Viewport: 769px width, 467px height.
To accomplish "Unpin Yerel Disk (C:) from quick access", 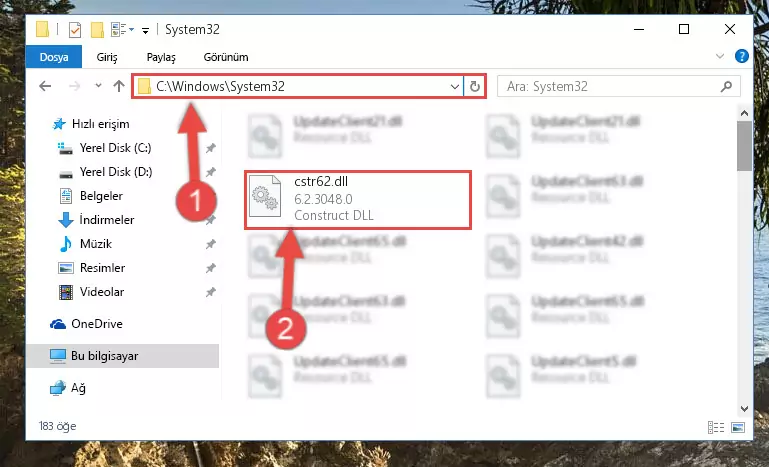I will [210, 148].
